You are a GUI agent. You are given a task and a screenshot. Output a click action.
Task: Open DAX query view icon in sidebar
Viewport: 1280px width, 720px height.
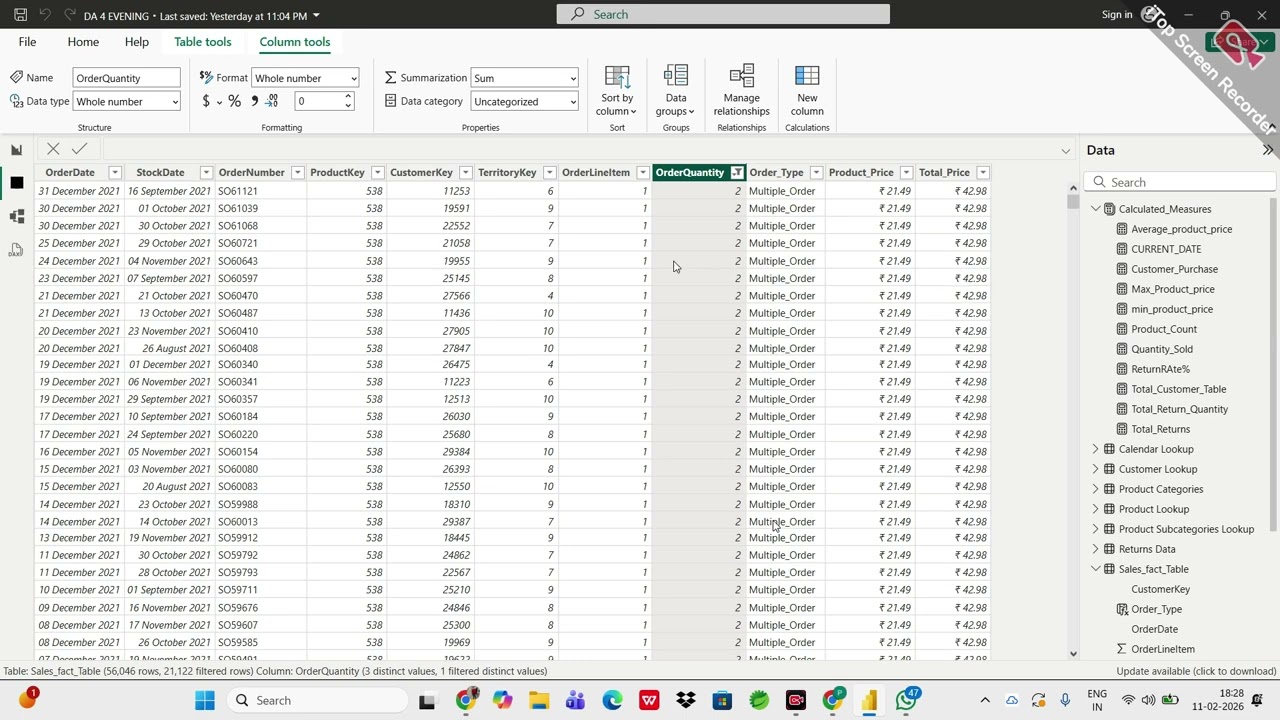[16, 250]
